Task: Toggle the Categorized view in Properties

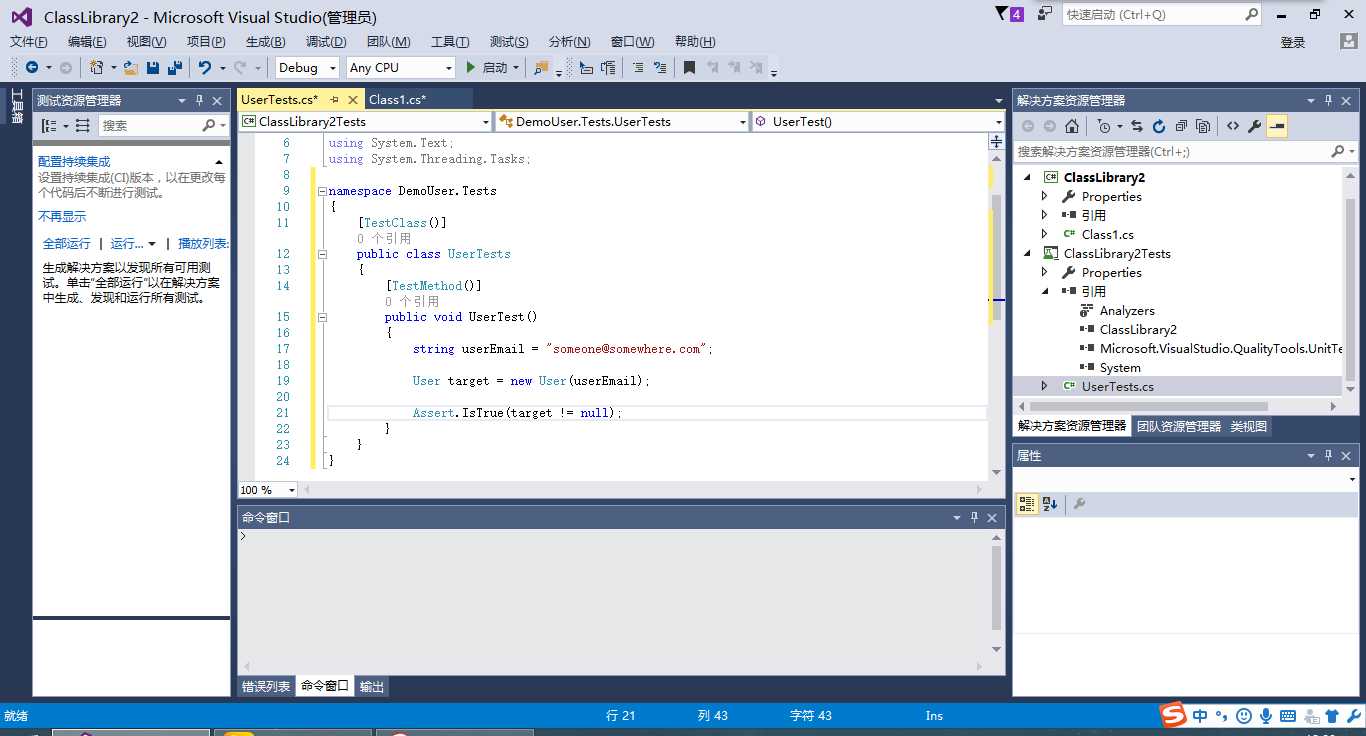Action: tap(1027, 504)
